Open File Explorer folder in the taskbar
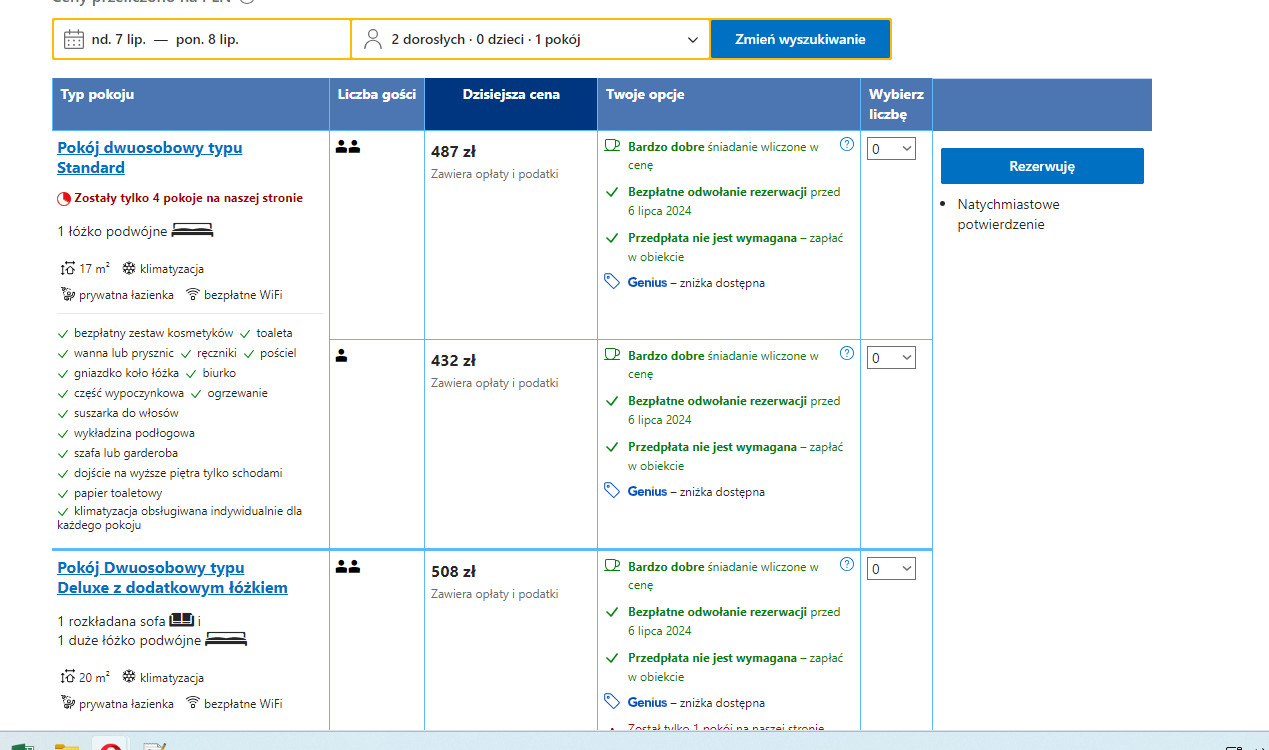The image size is (1269, 750). tap(66, 745)
